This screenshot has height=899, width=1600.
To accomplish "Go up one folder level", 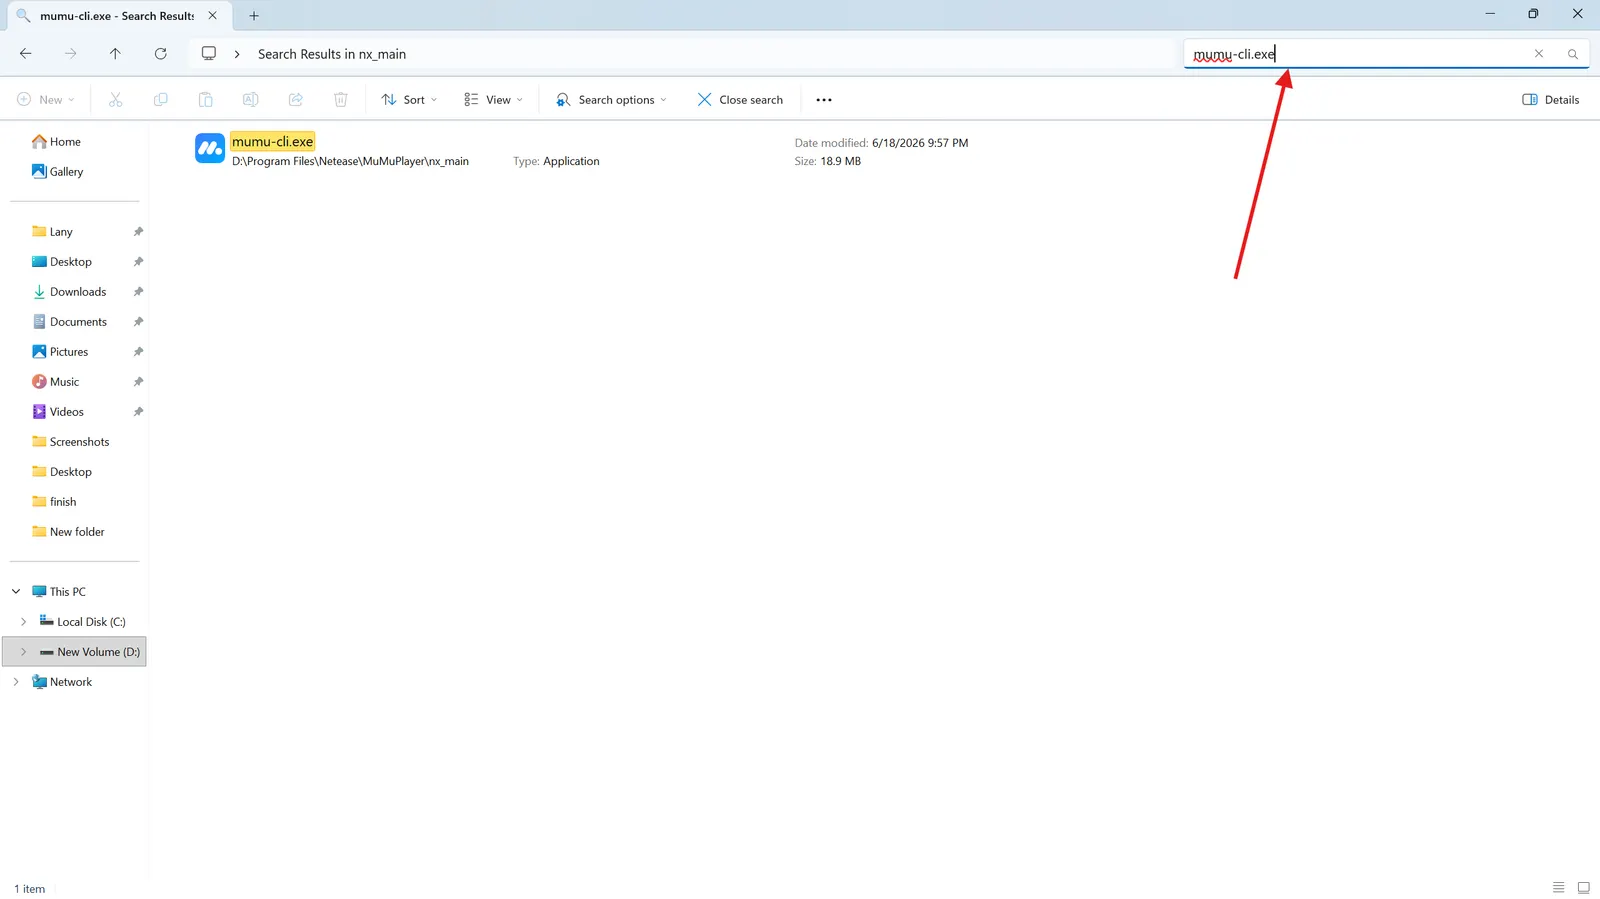I will [115, 54].
